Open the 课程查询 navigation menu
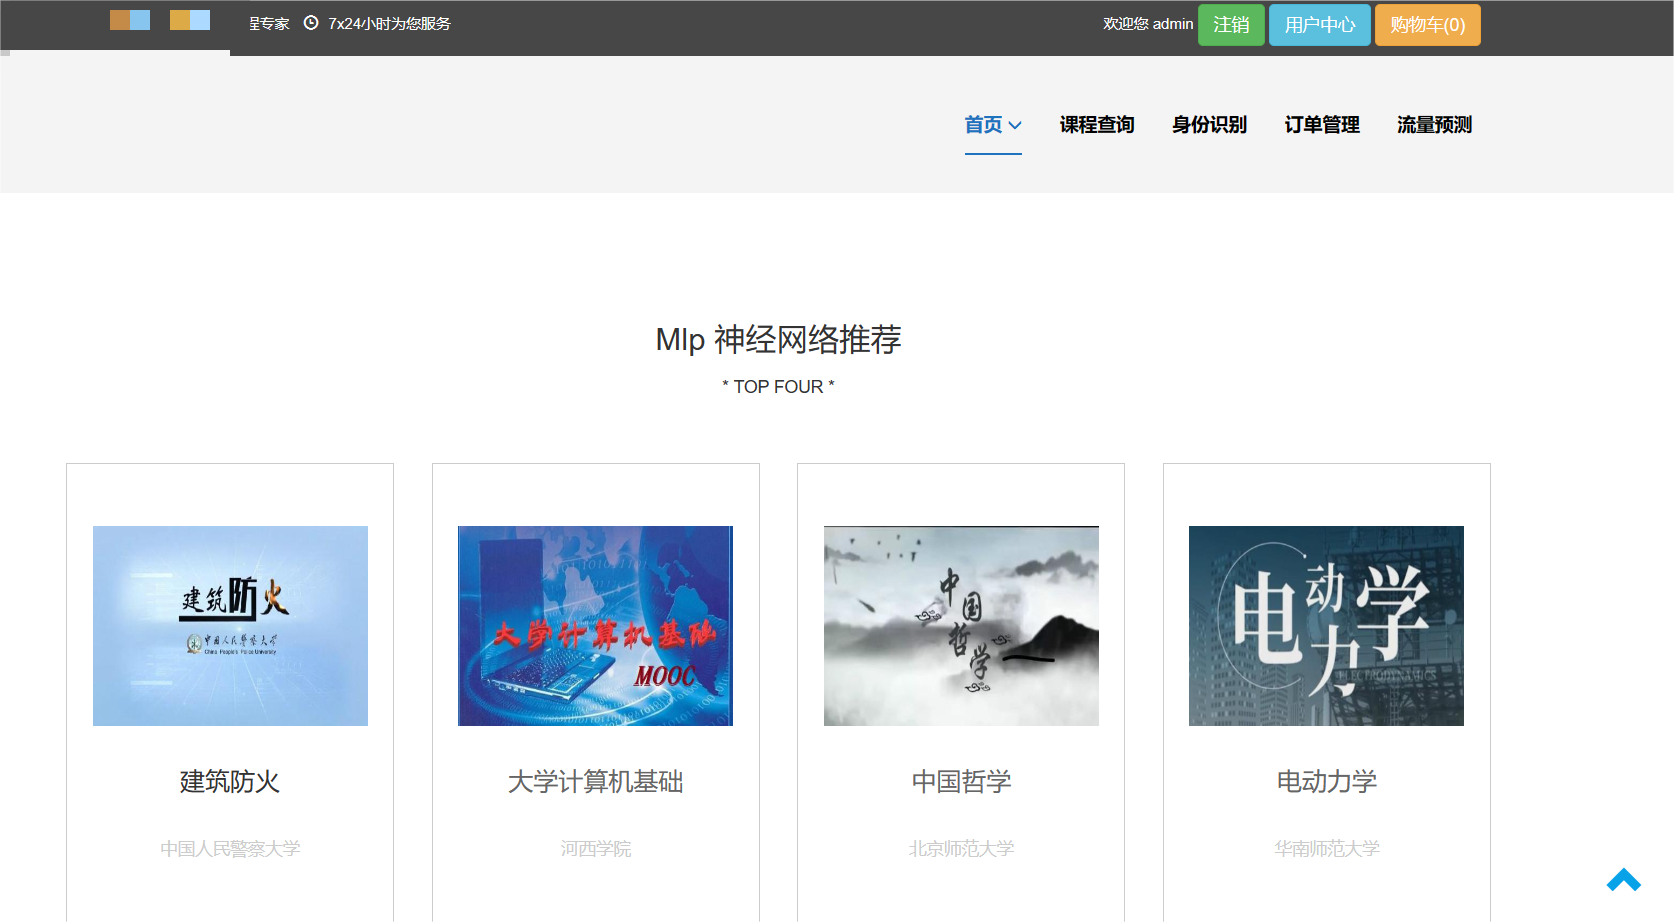The width and height of the screenshot is (1674, 922). 1096,124
